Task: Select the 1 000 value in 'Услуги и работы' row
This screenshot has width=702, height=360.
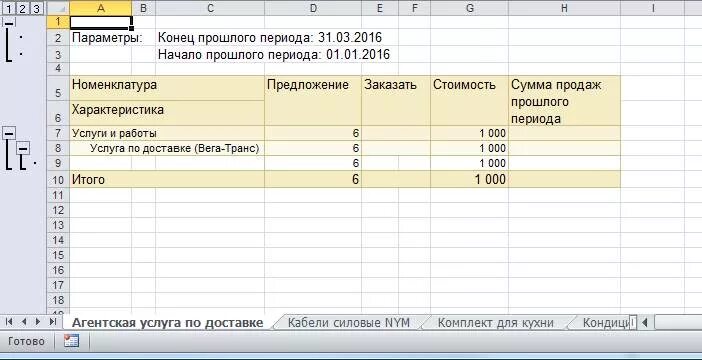Action: pyautogui.click(x=470, y=133)
